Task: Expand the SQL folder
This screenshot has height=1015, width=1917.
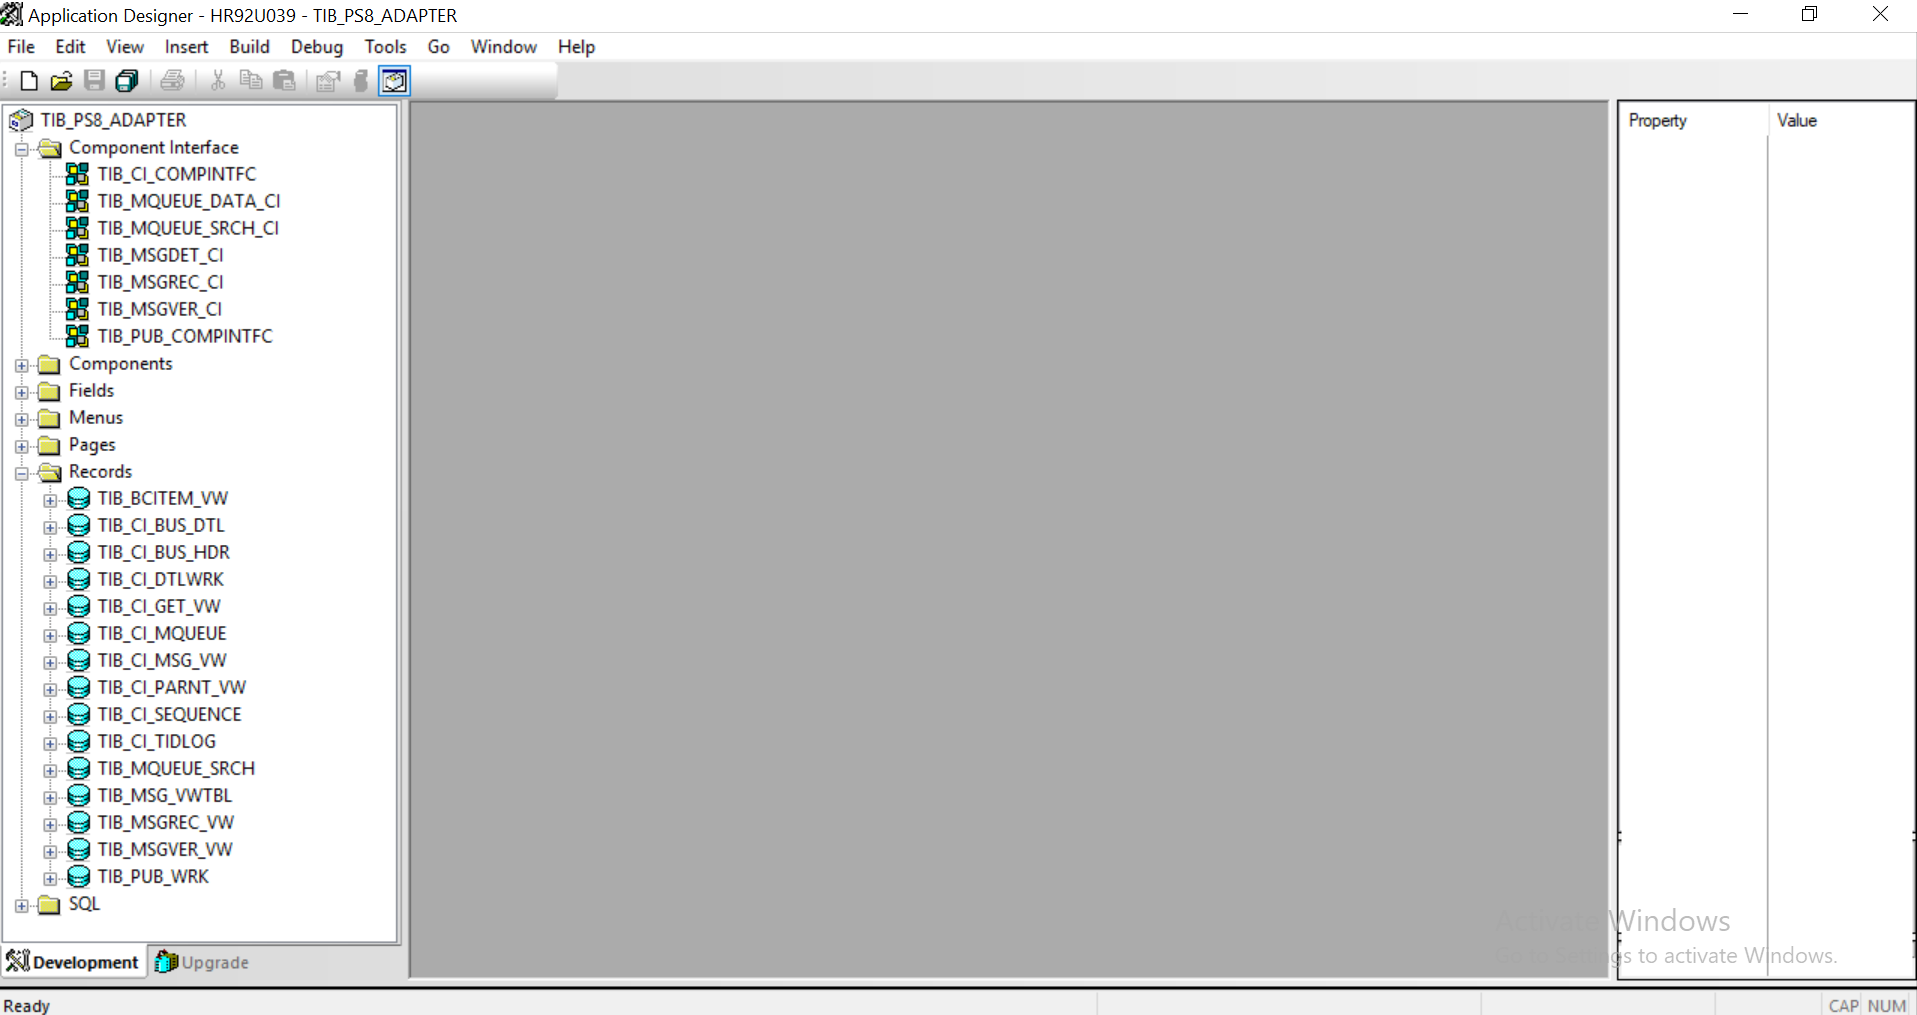Action: coord(21,905)
